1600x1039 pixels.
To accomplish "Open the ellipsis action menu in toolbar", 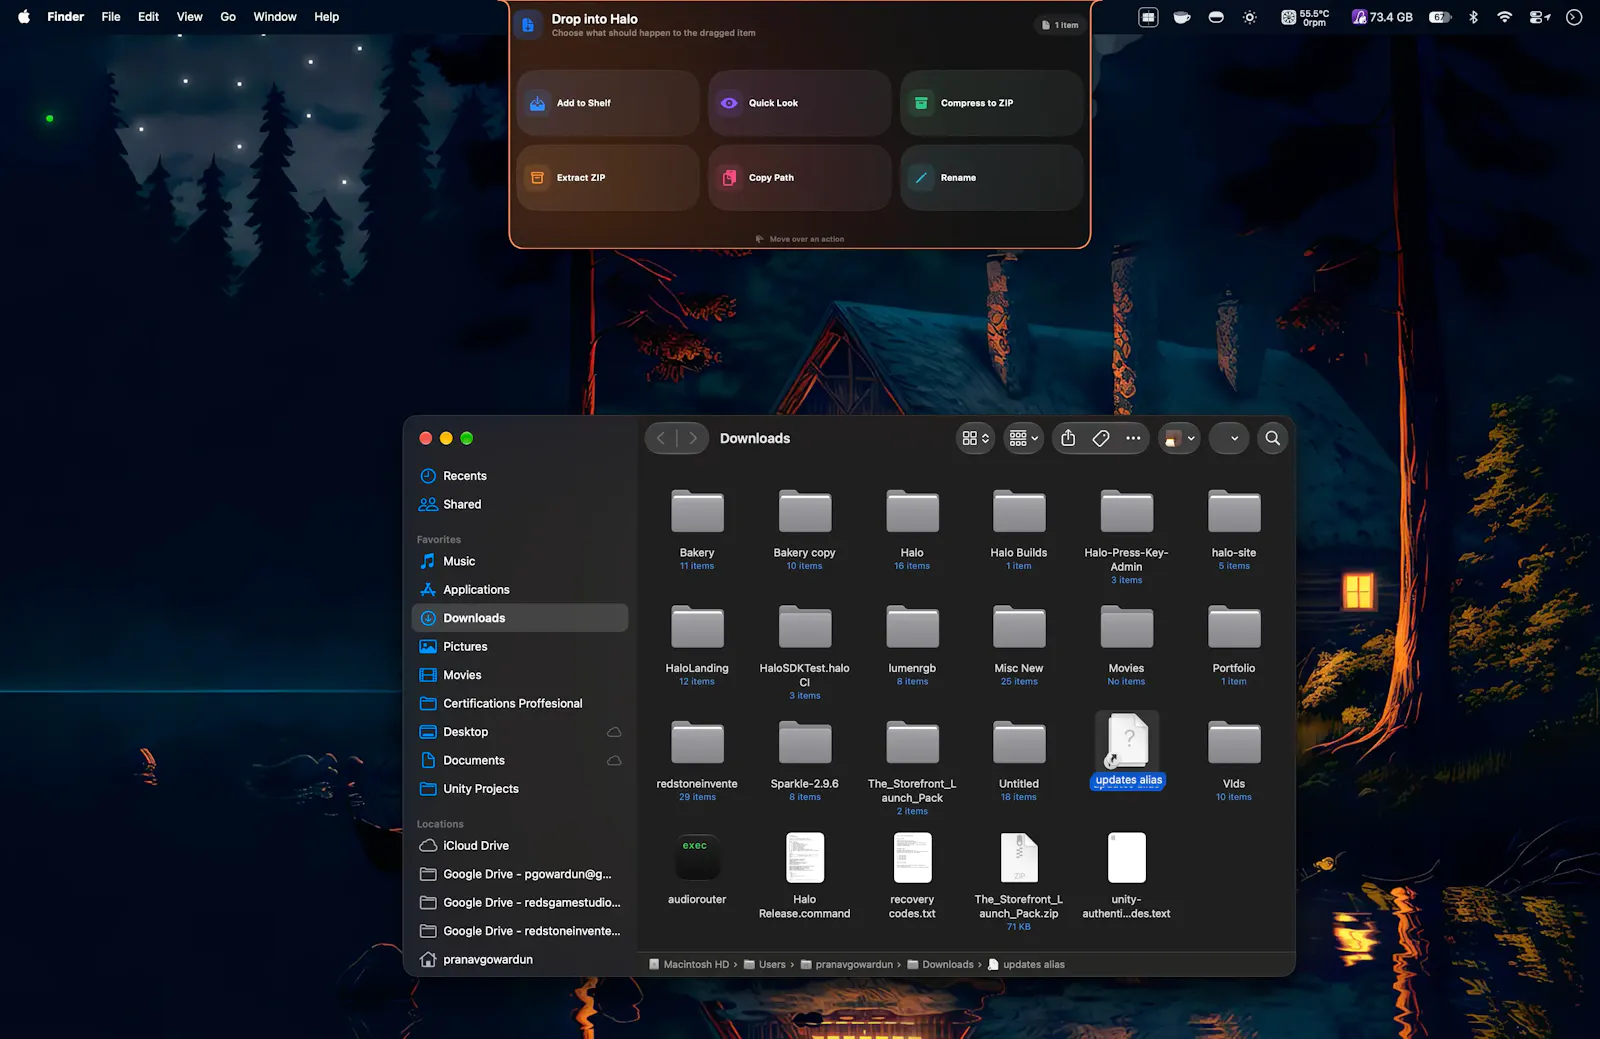I will point(1133,438).
